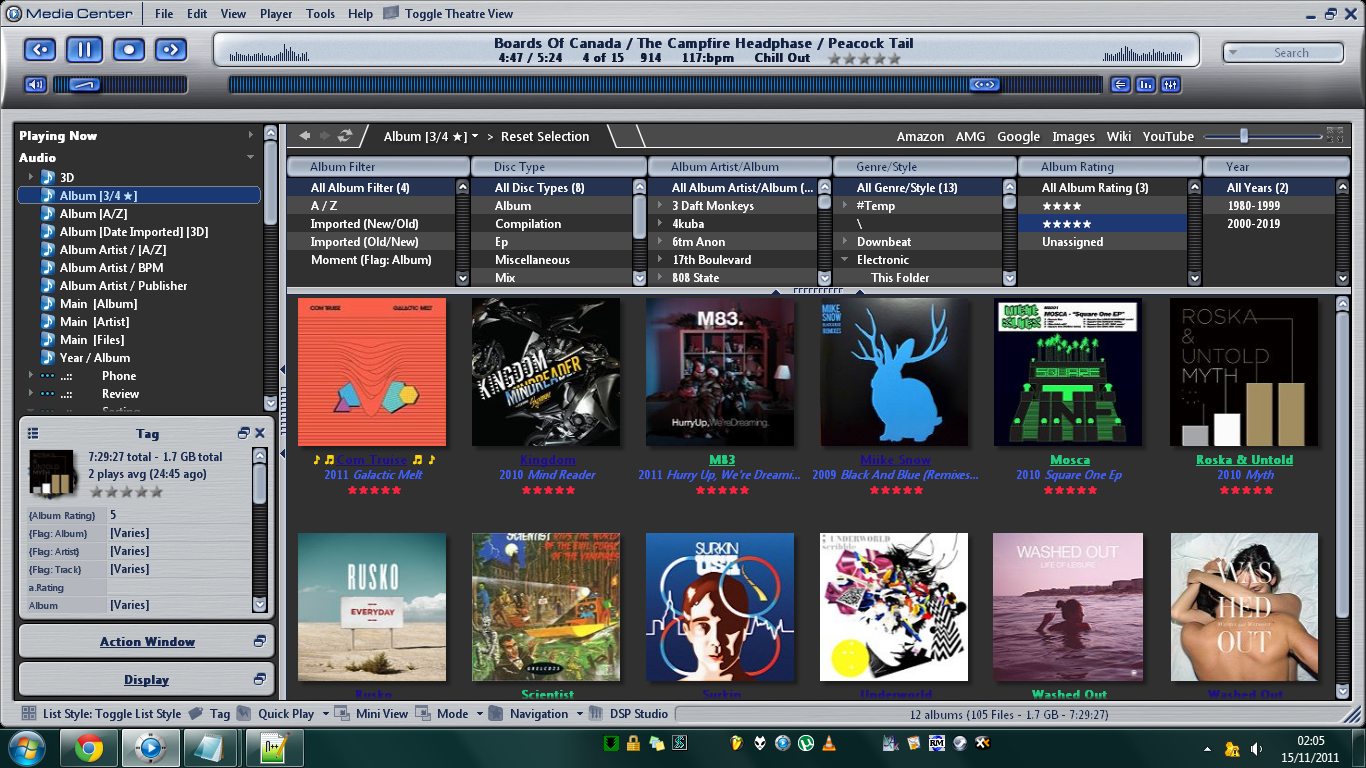Image resolution: width=1366 pixels, height=768 pixels.
Task: Select the Main [Files] icon
Action: 47,339
